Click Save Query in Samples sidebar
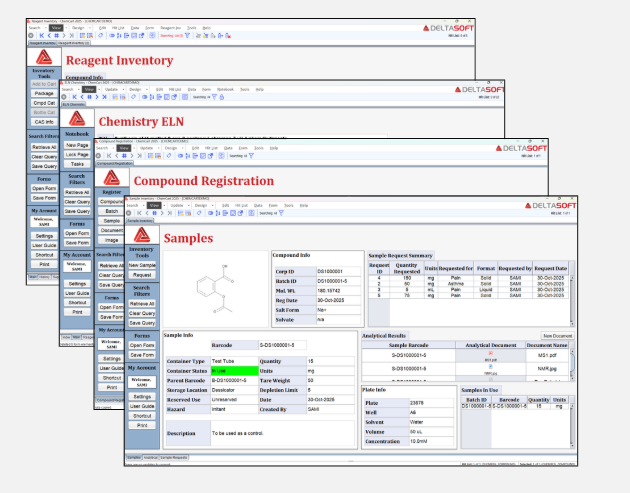 pos(142,323)
